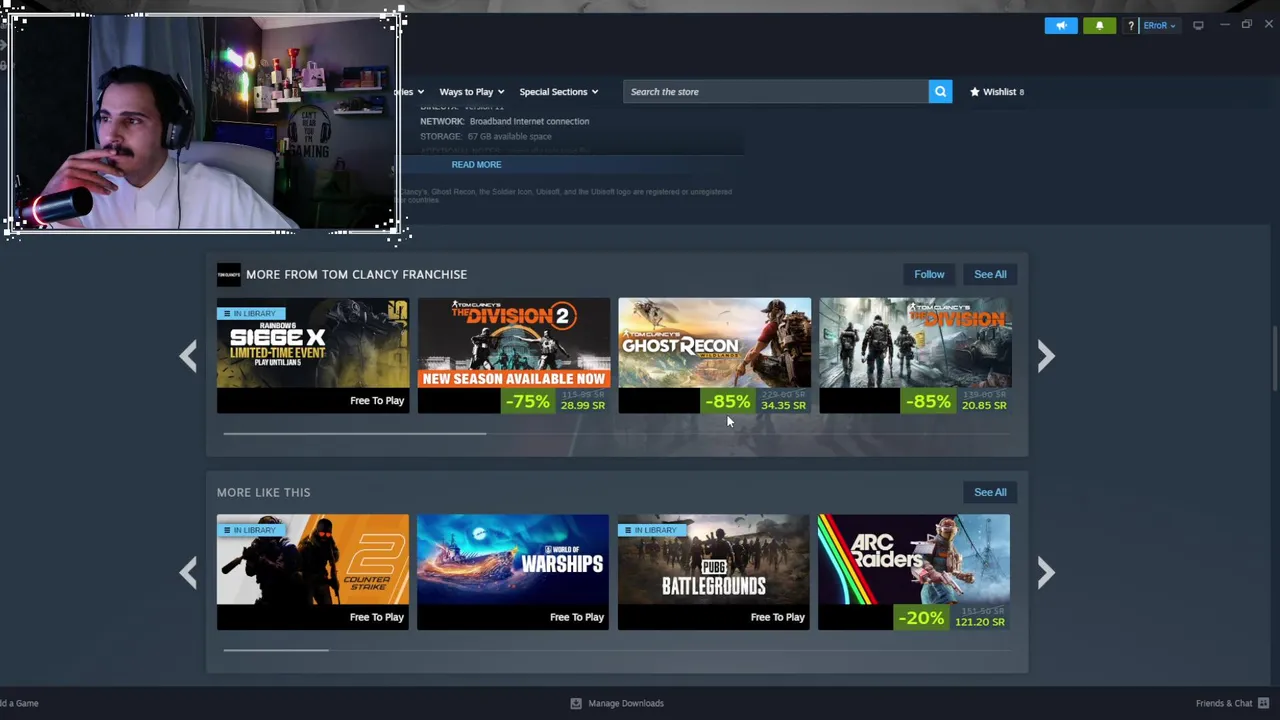Click Add a Game at bottom left

19,703
